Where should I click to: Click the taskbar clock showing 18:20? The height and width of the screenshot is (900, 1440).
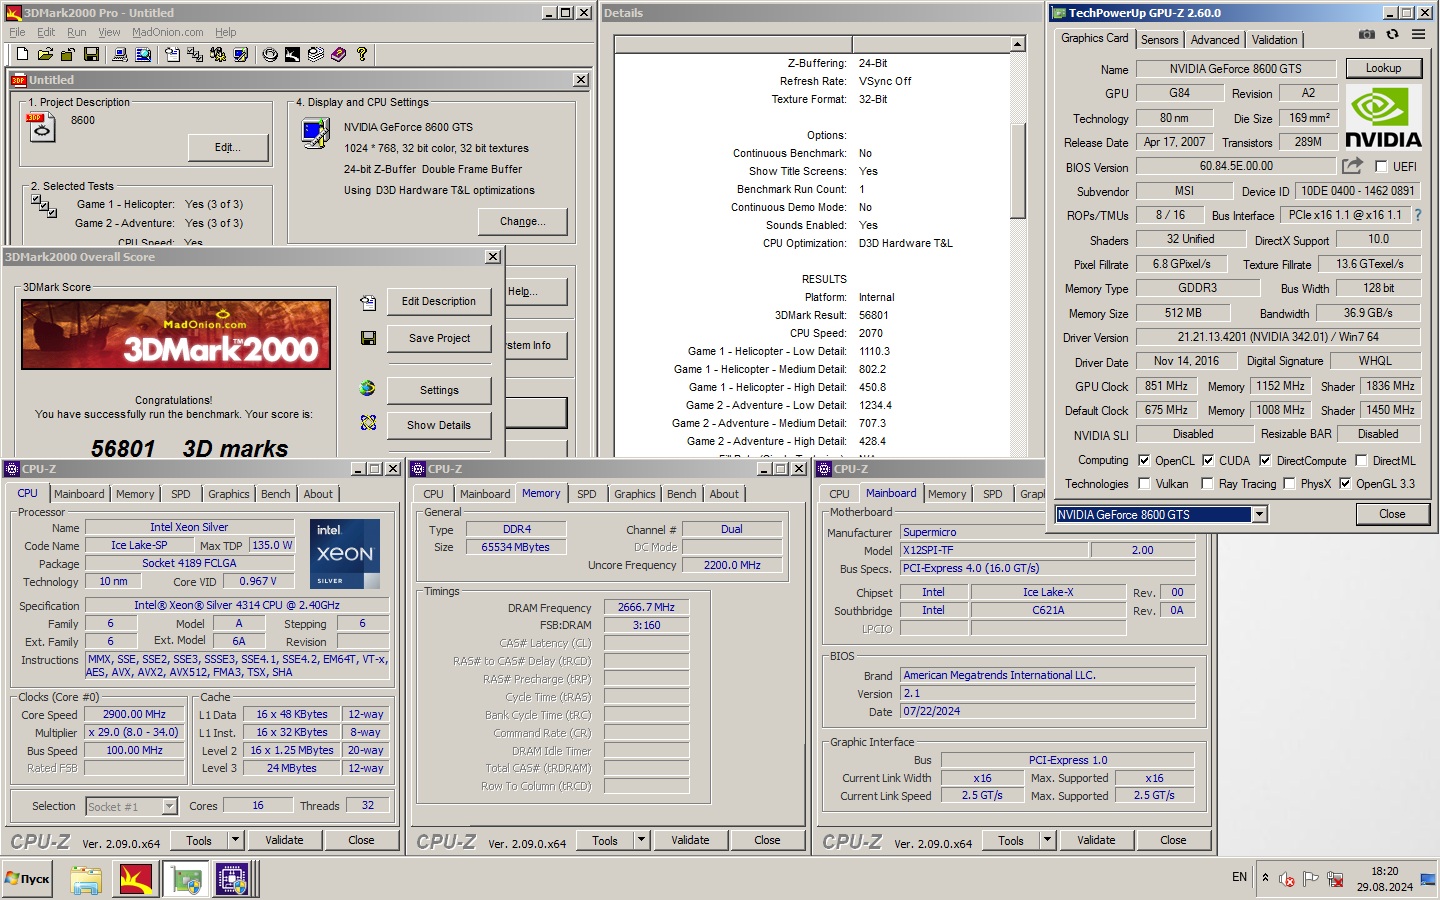click(x=1385, y=871)
